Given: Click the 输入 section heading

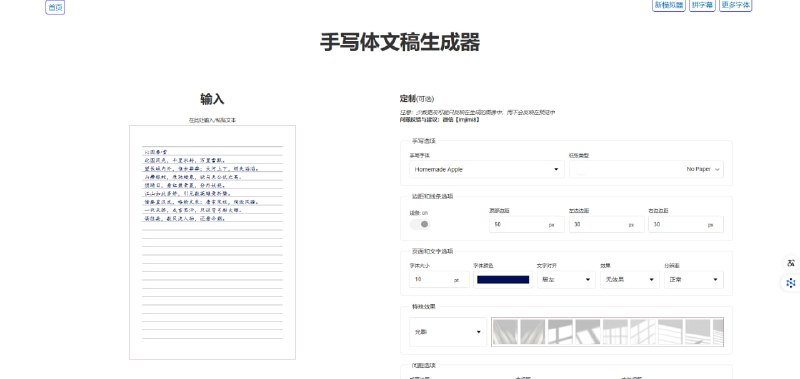Looking at the screenshot, I should (212, 99).
